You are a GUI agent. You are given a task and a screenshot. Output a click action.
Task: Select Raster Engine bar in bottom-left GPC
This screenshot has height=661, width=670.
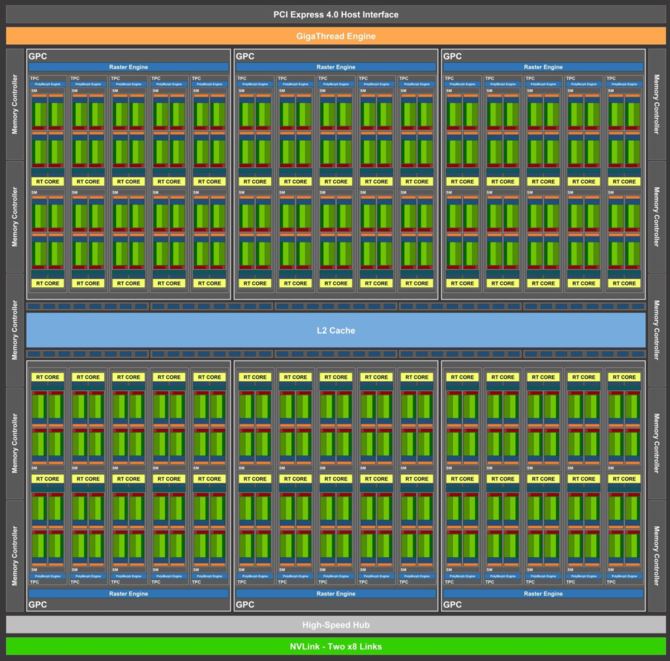128,593
